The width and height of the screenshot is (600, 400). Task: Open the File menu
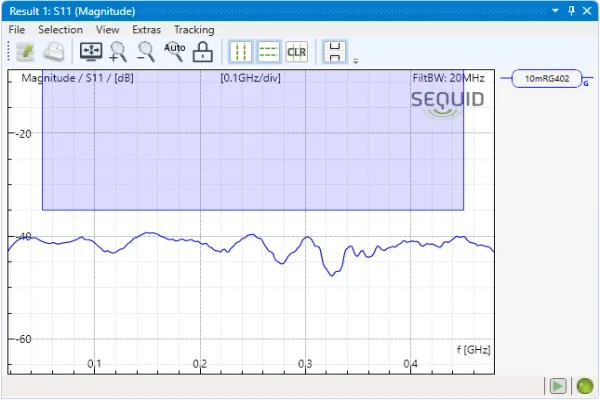click(17, 30)
